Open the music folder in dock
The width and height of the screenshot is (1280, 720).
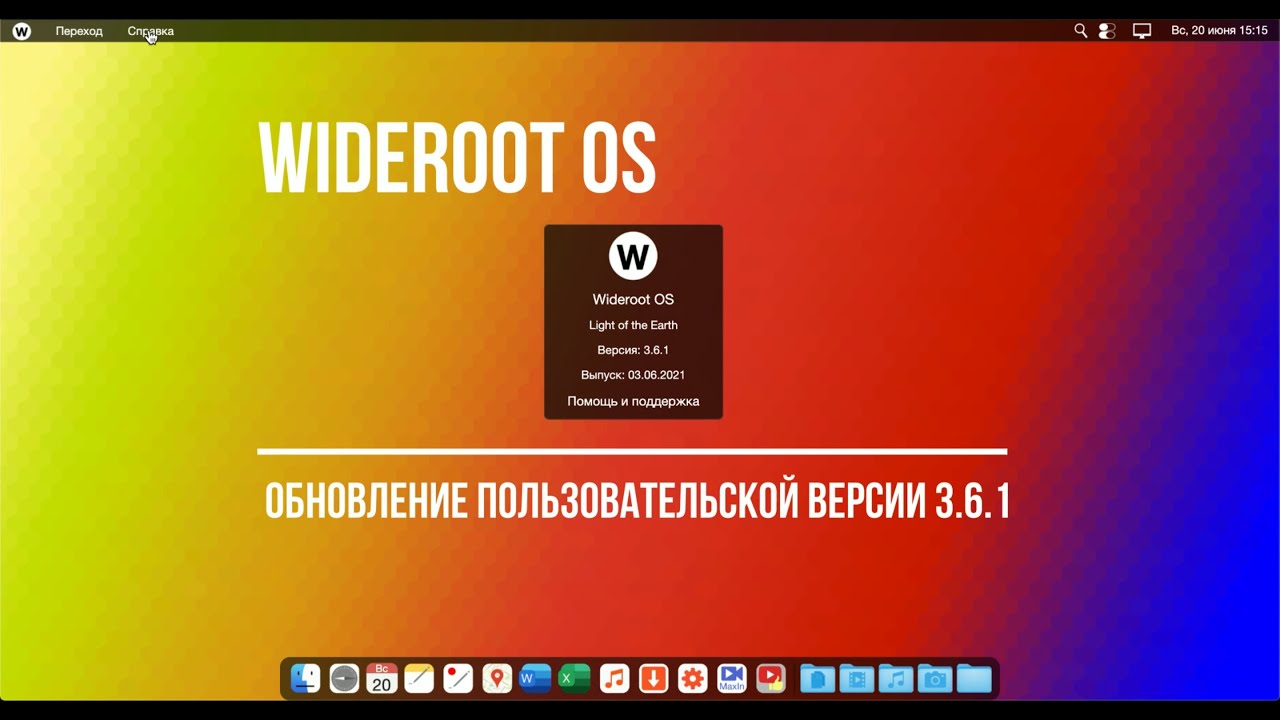pos(896,679)
